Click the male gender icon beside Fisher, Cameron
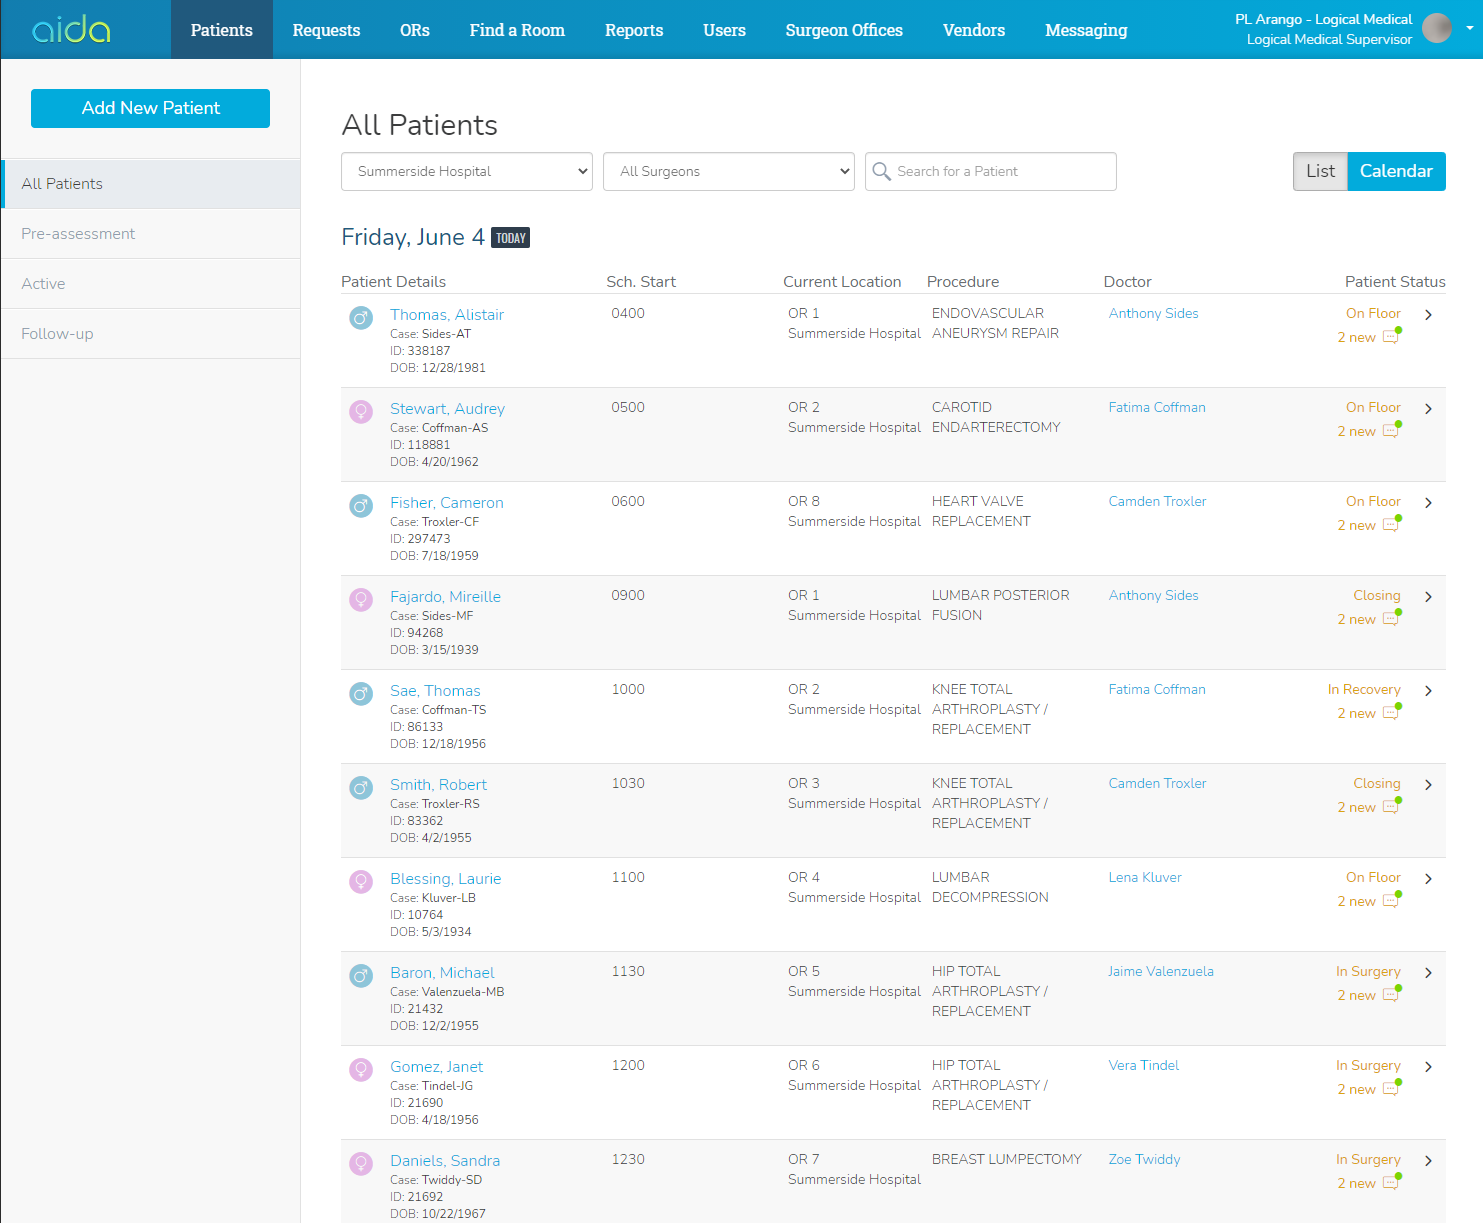This screenshot has height=1223, width=1483. coord(360,506)
